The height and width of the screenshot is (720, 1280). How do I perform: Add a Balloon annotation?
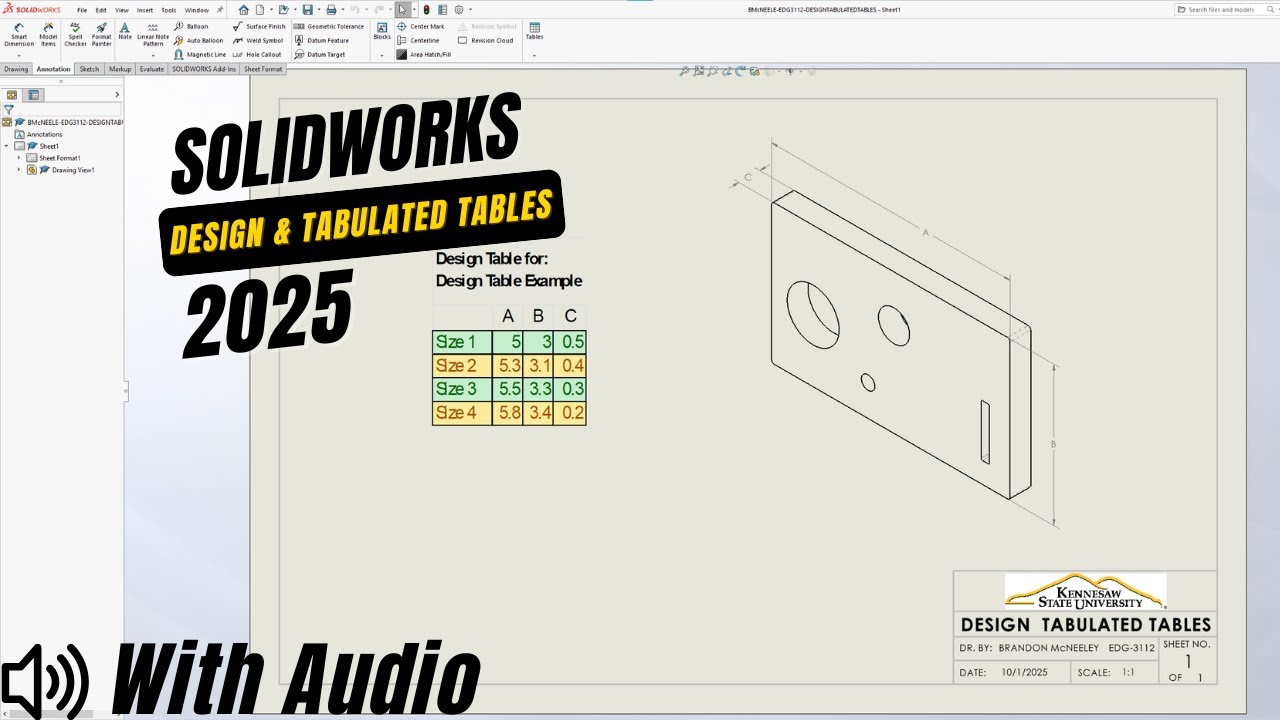(x=191, y=26)
